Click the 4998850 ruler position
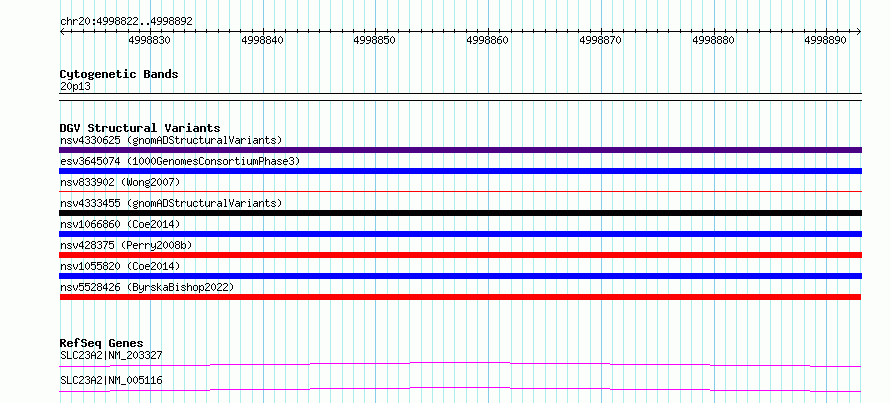Image resolution: width=890 pixels, height=403 pixels. tap(375, 40)
